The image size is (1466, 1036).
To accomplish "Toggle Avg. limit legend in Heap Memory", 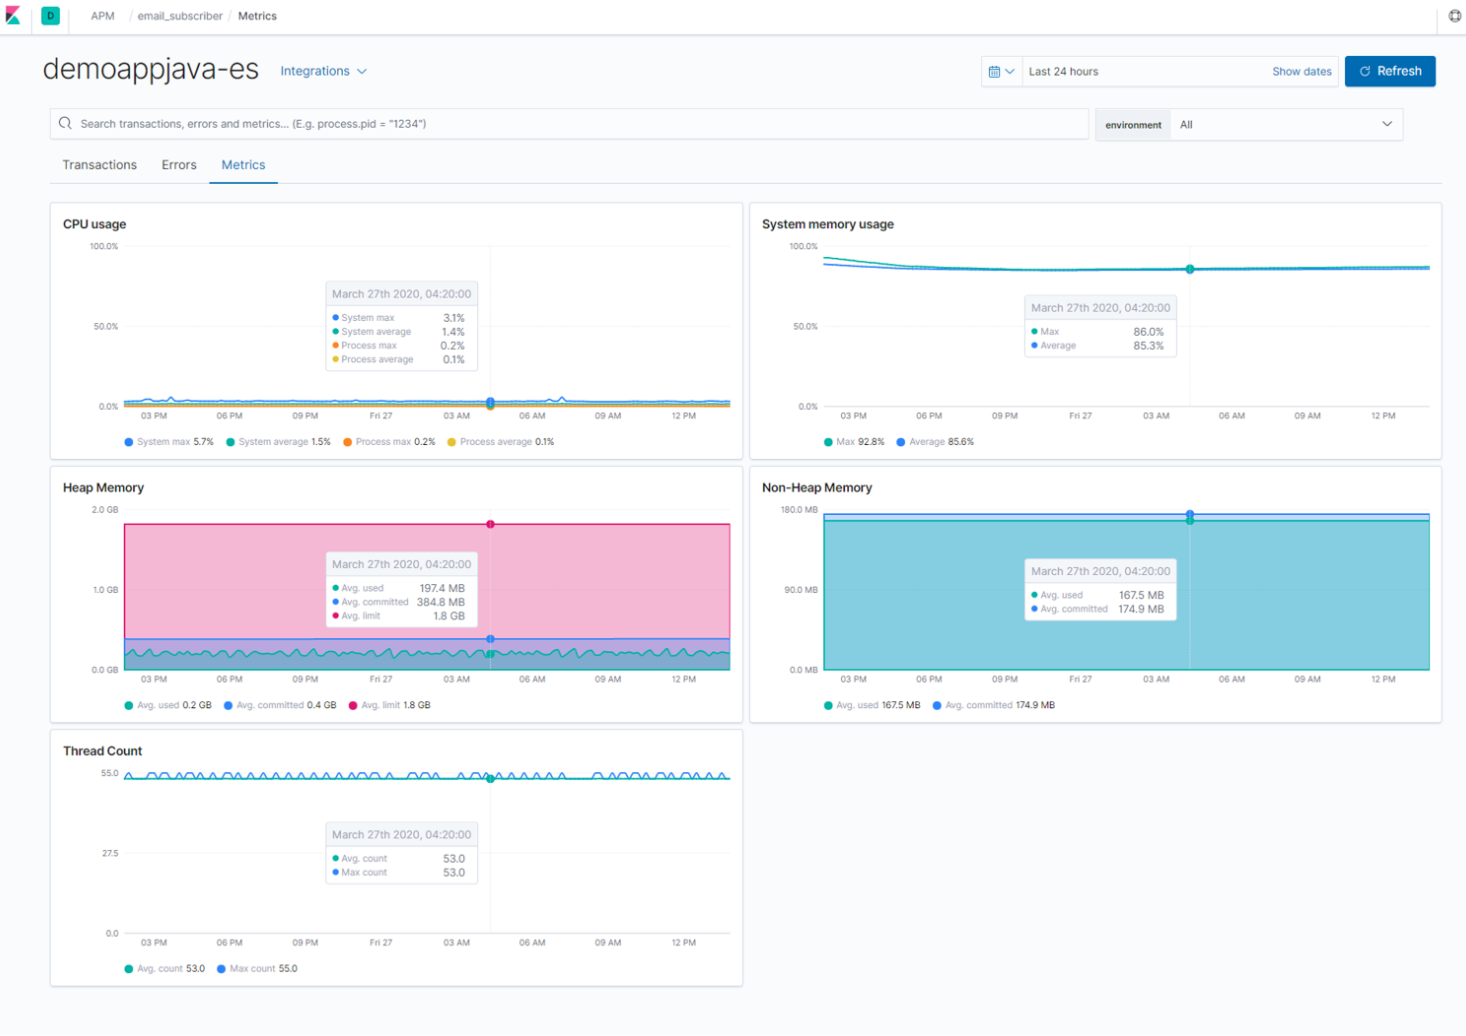I will (390, 705).
